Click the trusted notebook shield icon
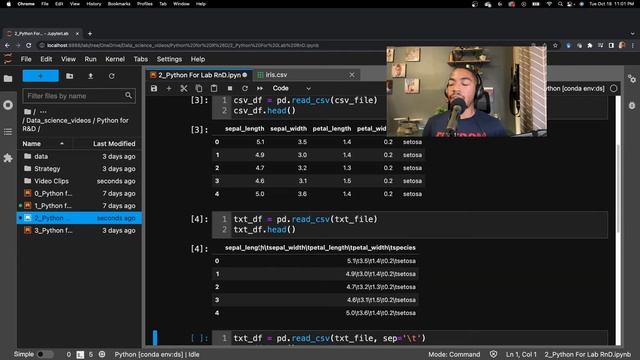The width and height of the screenshot is (640, 360). (493, 354)
